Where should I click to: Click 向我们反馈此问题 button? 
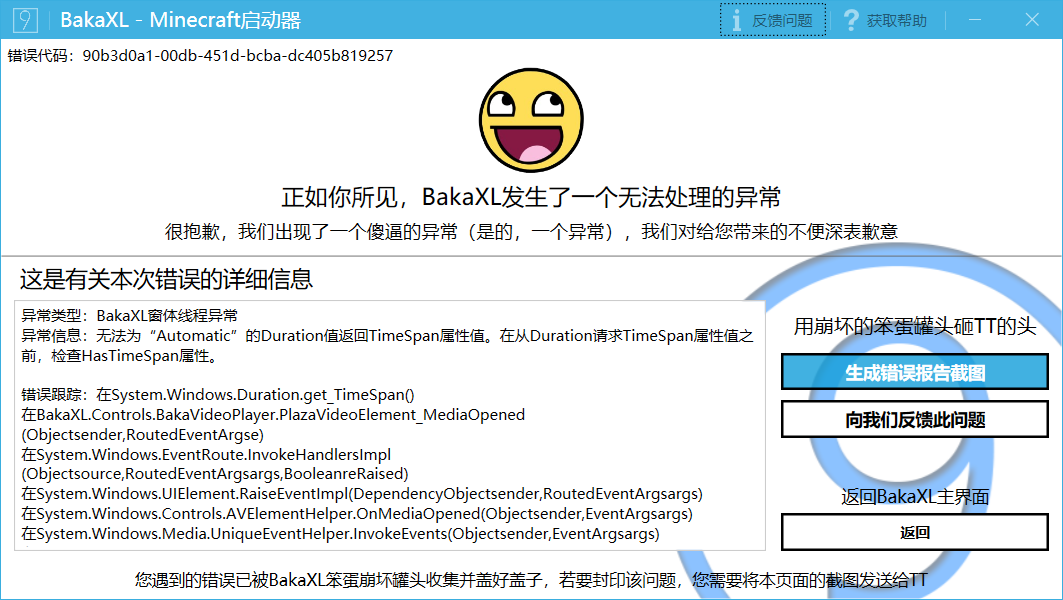click(915, 420)
